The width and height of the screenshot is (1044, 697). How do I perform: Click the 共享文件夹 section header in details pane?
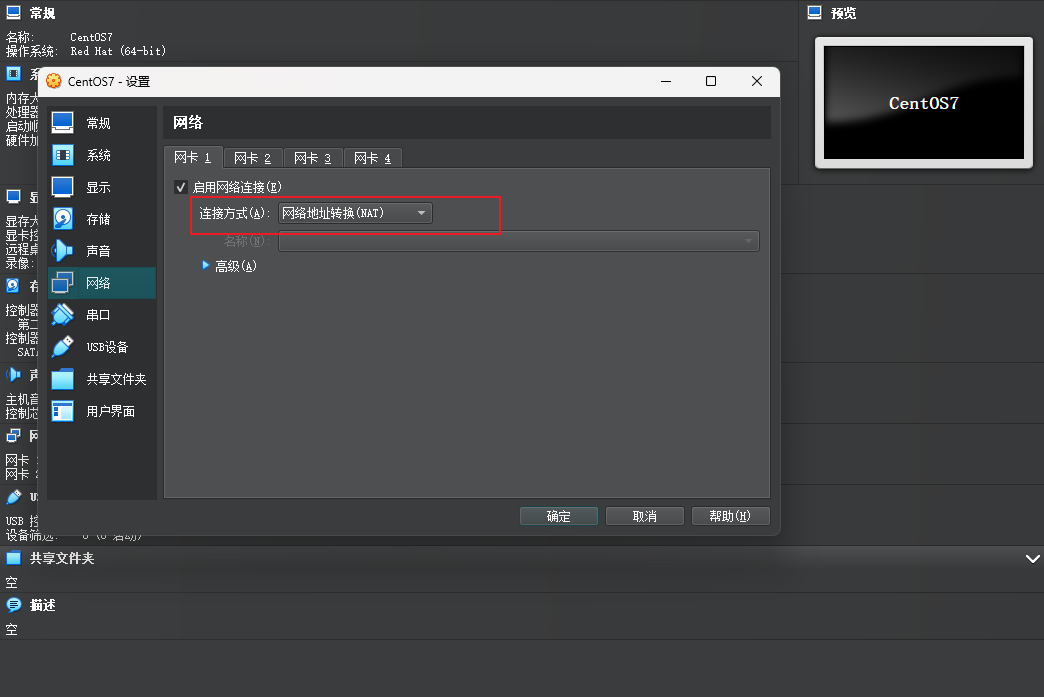(62, 558)
